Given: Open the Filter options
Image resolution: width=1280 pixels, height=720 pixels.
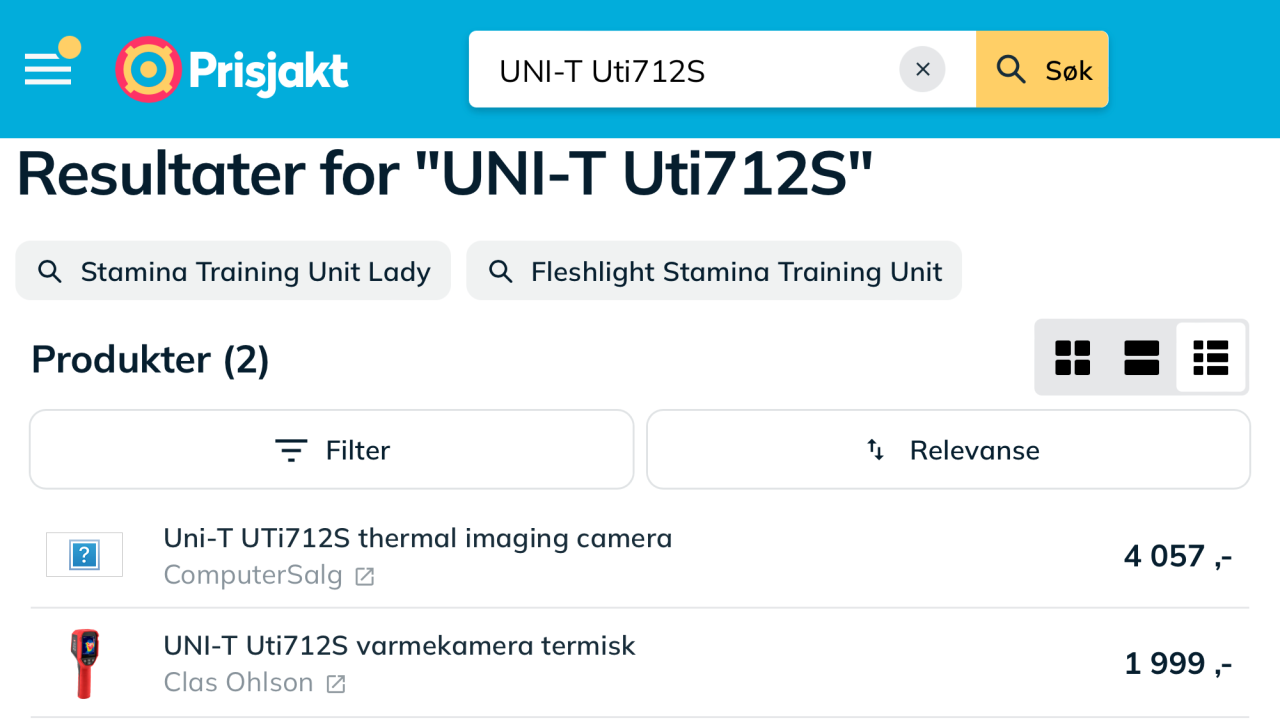Looking at the screenshot, I should coord(332,450).
